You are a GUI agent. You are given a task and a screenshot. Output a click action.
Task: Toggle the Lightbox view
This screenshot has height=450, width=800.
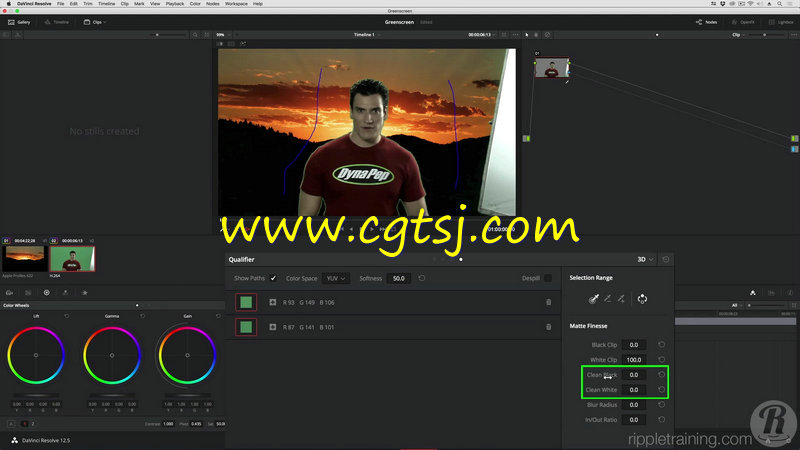(781, 22)
